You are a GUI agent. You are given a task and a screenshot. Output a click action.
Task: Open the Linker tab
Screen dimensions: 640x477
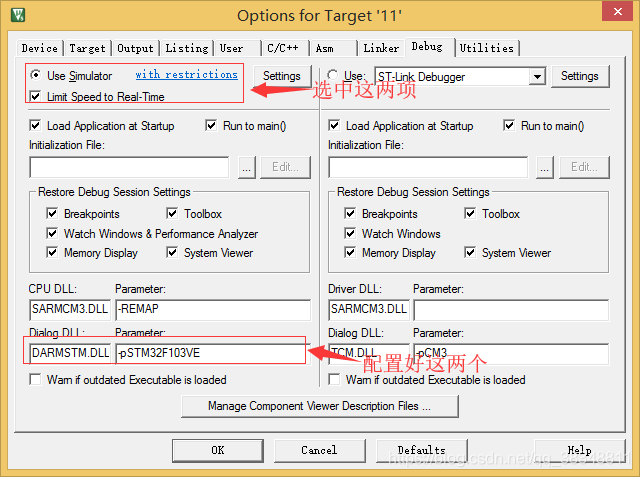click(x=381, y=48)
